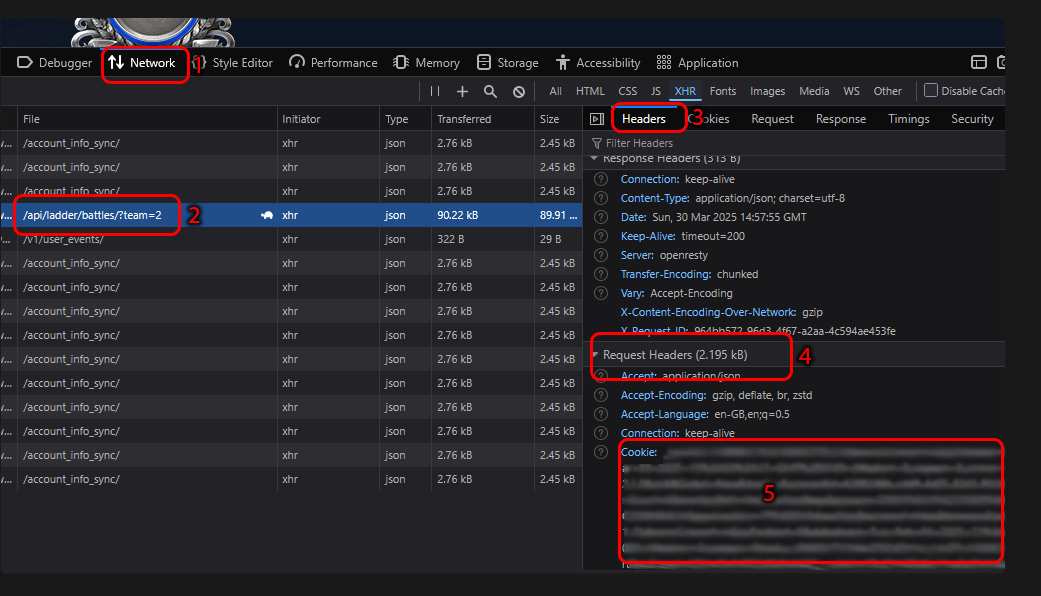Switch to the Security details tab
Screen dimensions: 1041x596
[972, 119]
